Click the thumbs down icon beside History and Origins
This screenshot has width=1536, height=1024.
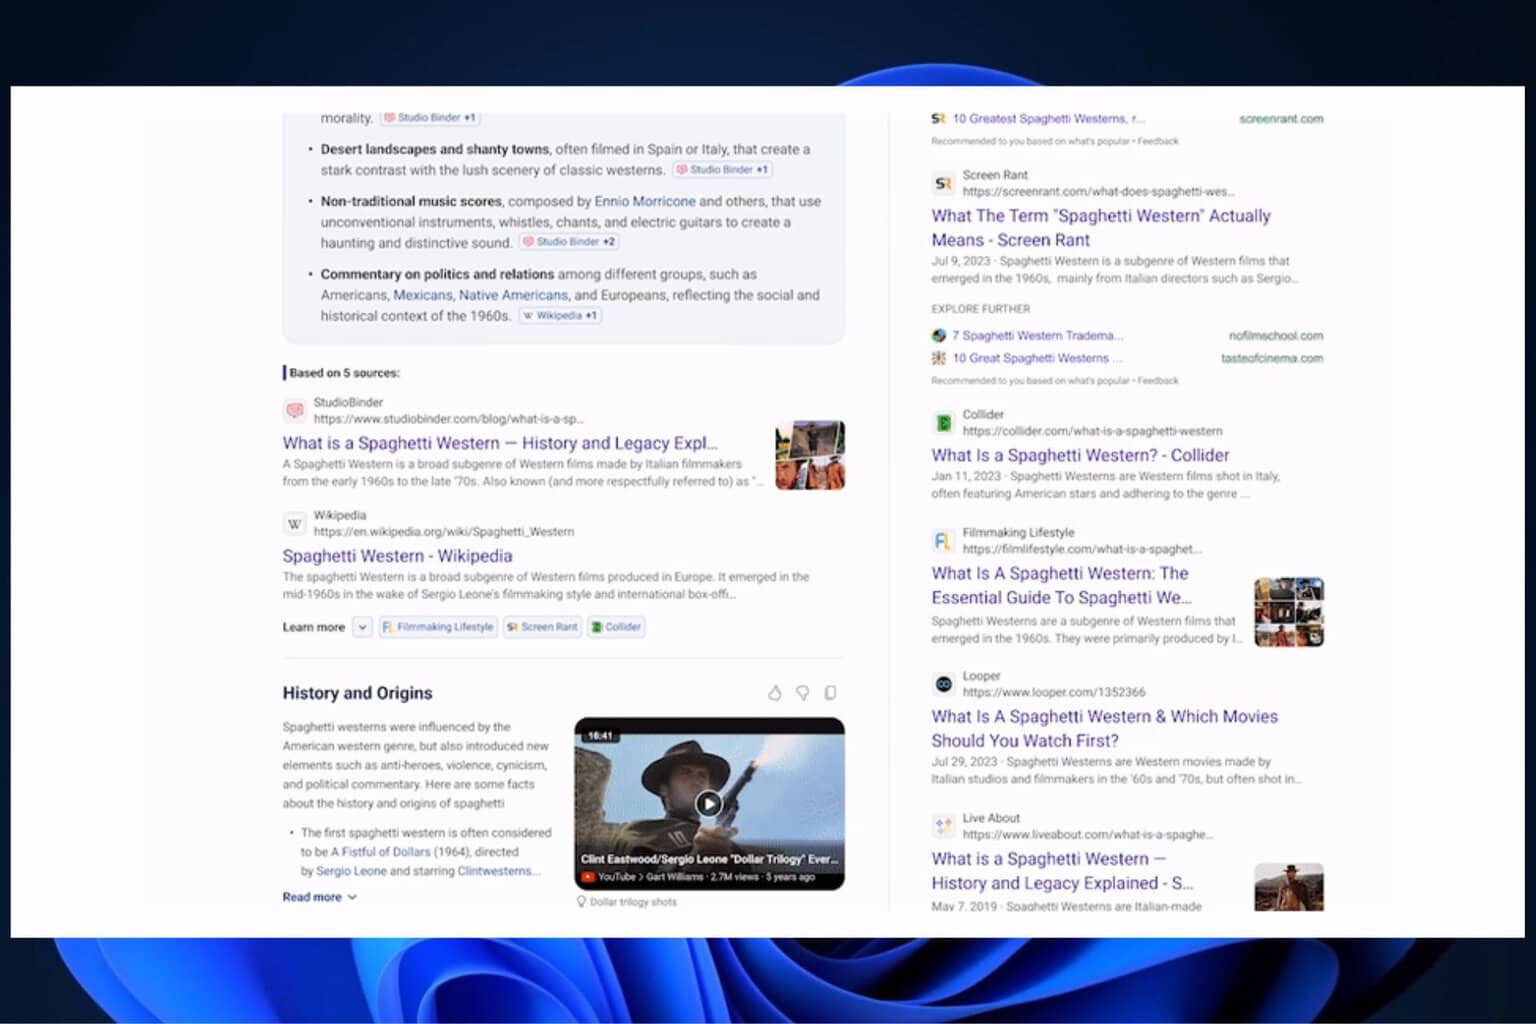coord(802,693)
